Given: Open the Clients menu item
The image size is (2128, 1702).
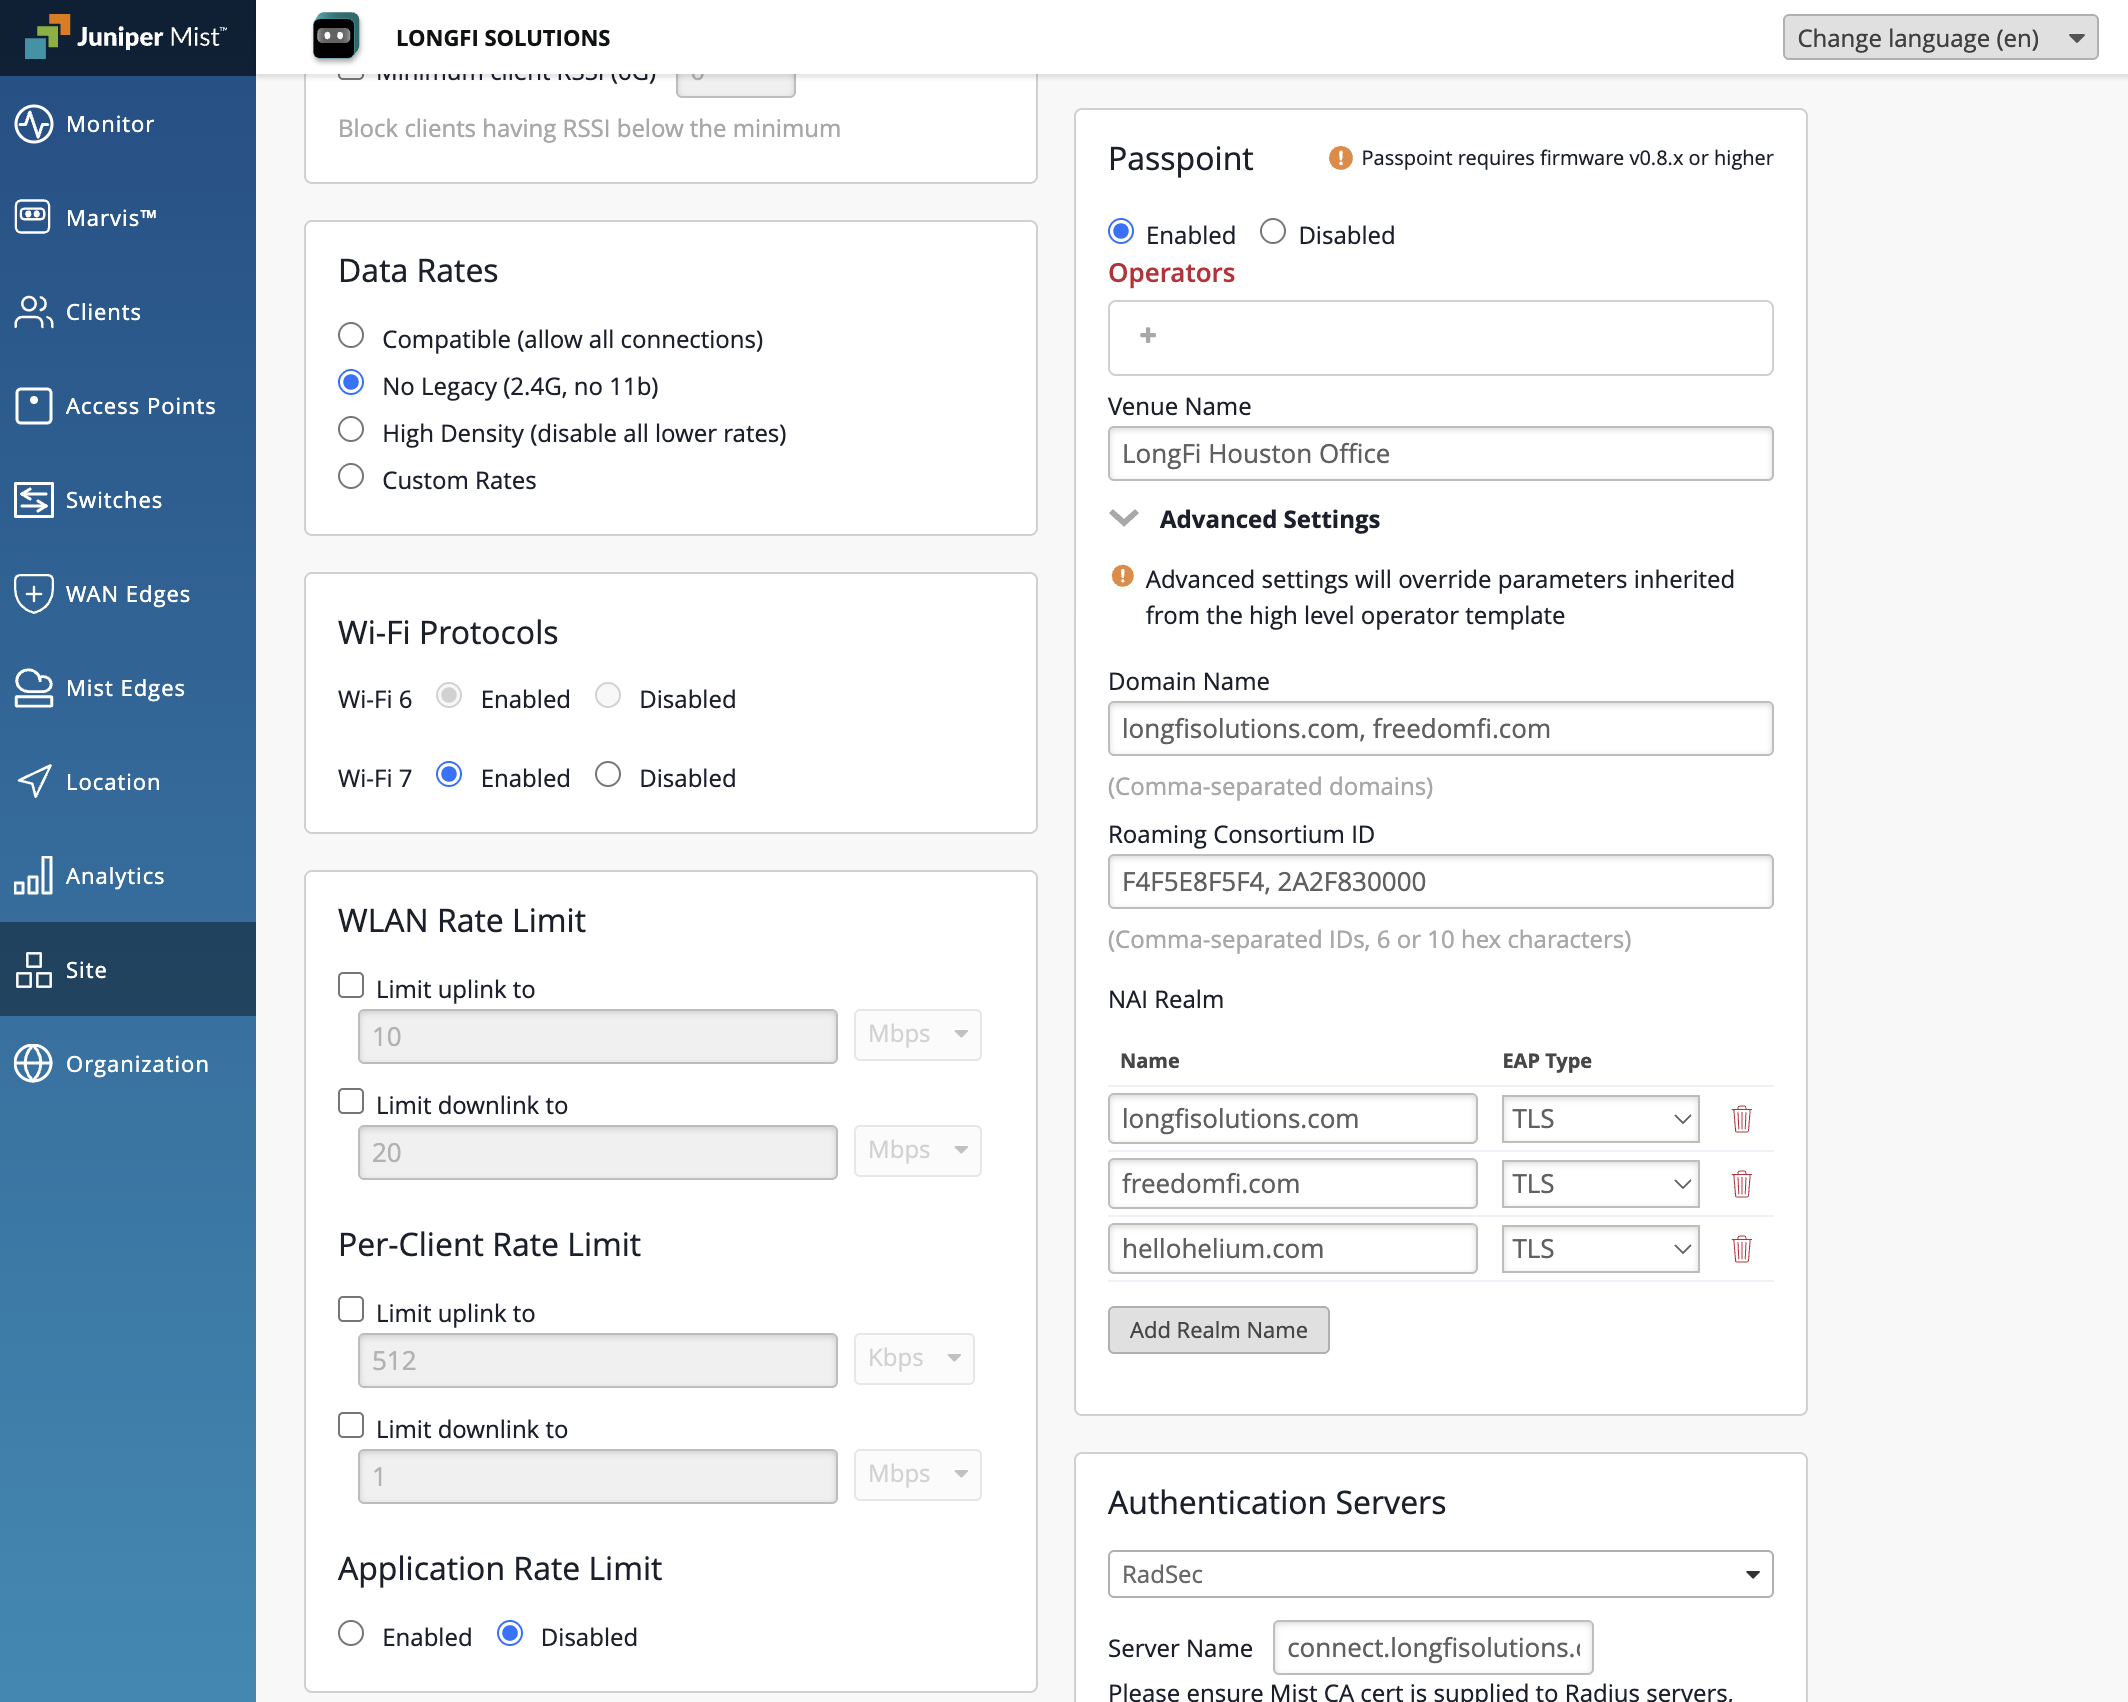Looking at the screenshot, I should [x=128, y=312].
